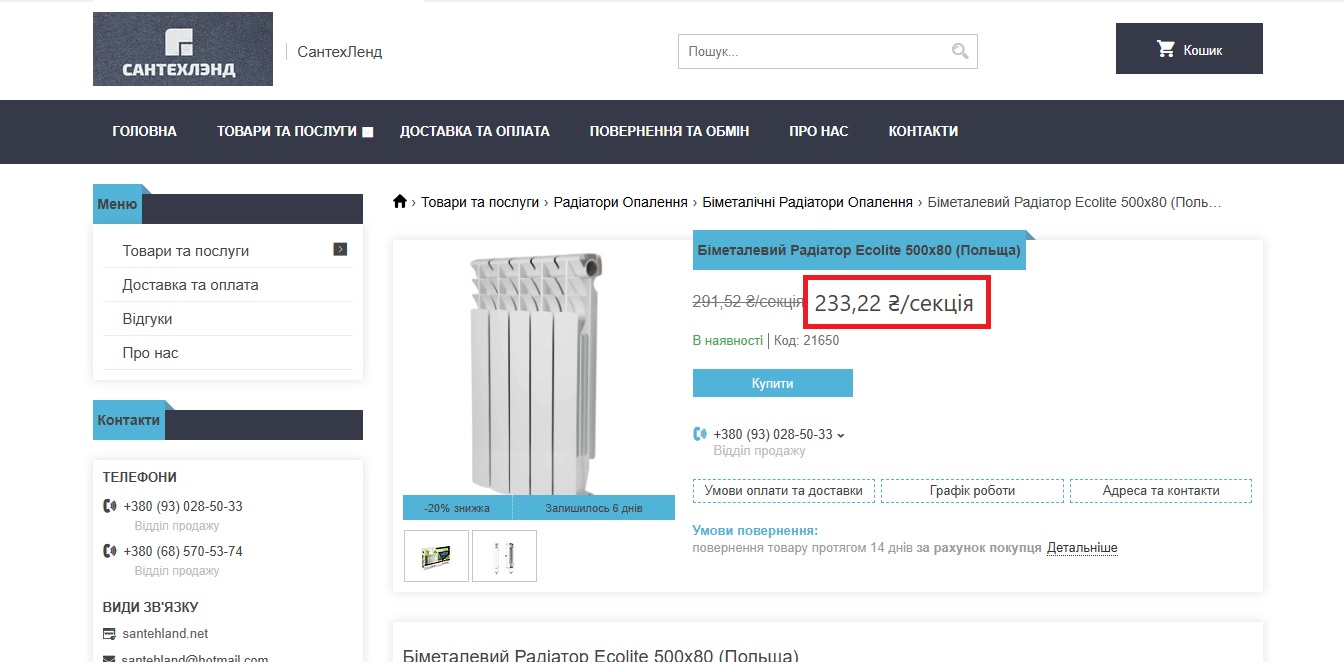This screenshot has width=1344, height=662.
Task: Click the price 233,22 ₴/секція
Action: click(x=894, y=303)
